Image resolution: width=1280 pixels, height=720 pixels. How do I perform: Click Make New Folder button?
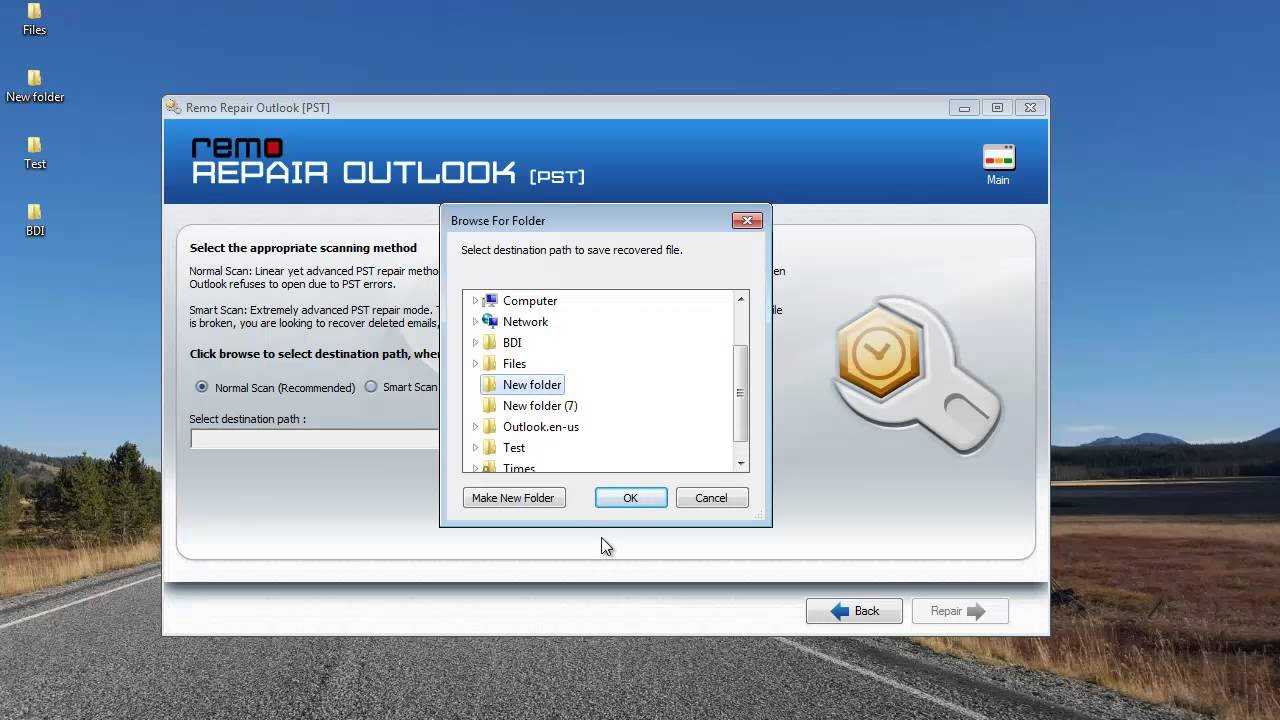pyautogui.click(x=514, y=498)
